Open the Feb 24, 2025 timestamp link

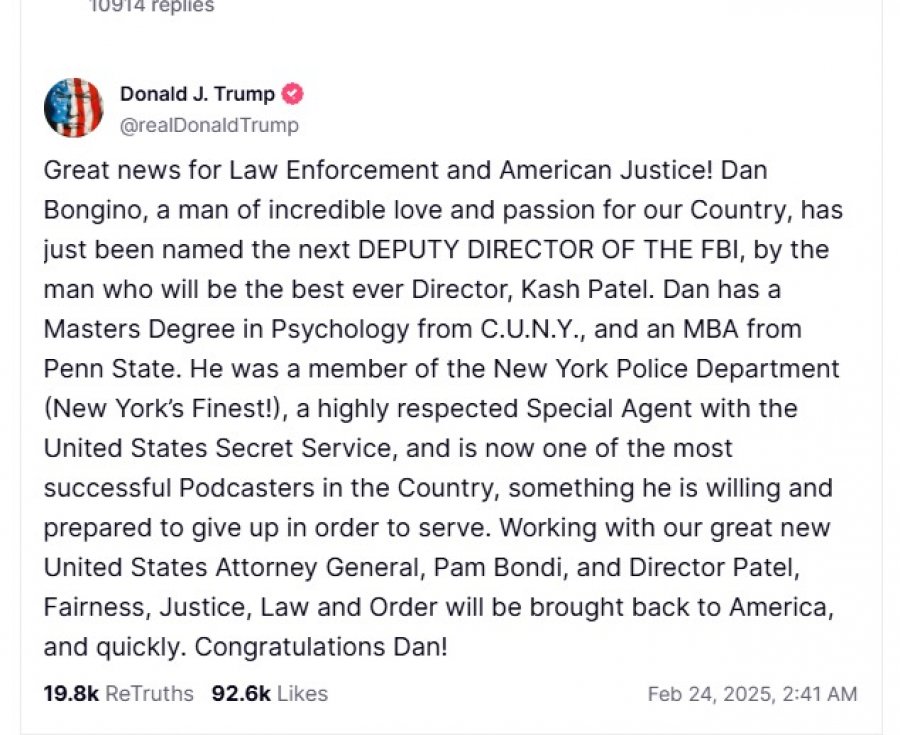click(751, 693)
